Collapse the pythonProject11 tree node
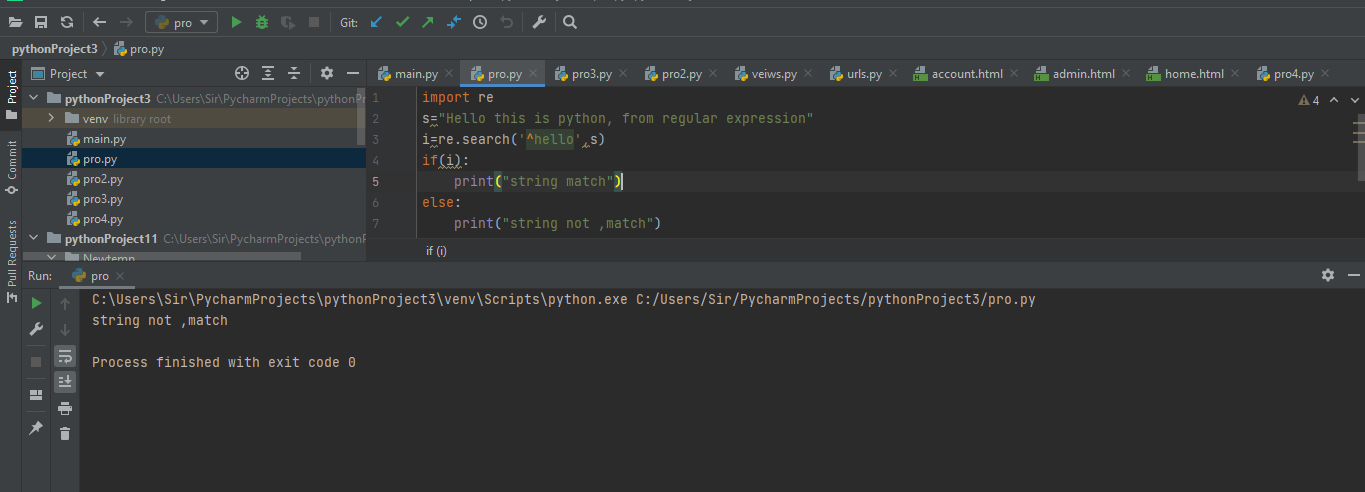The width and height of the screenshot is (1365, 492). point(32,239)
